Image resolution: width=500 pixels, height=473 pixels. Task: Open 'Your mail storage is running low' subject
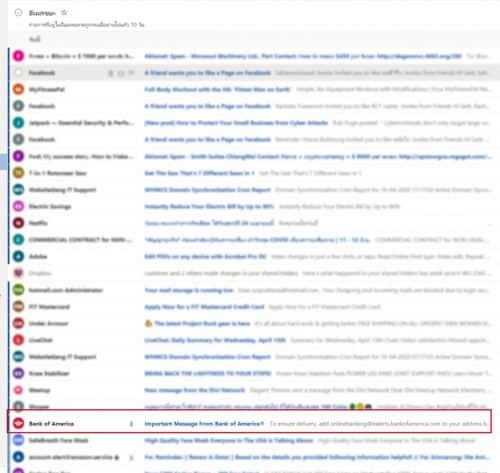189,290
